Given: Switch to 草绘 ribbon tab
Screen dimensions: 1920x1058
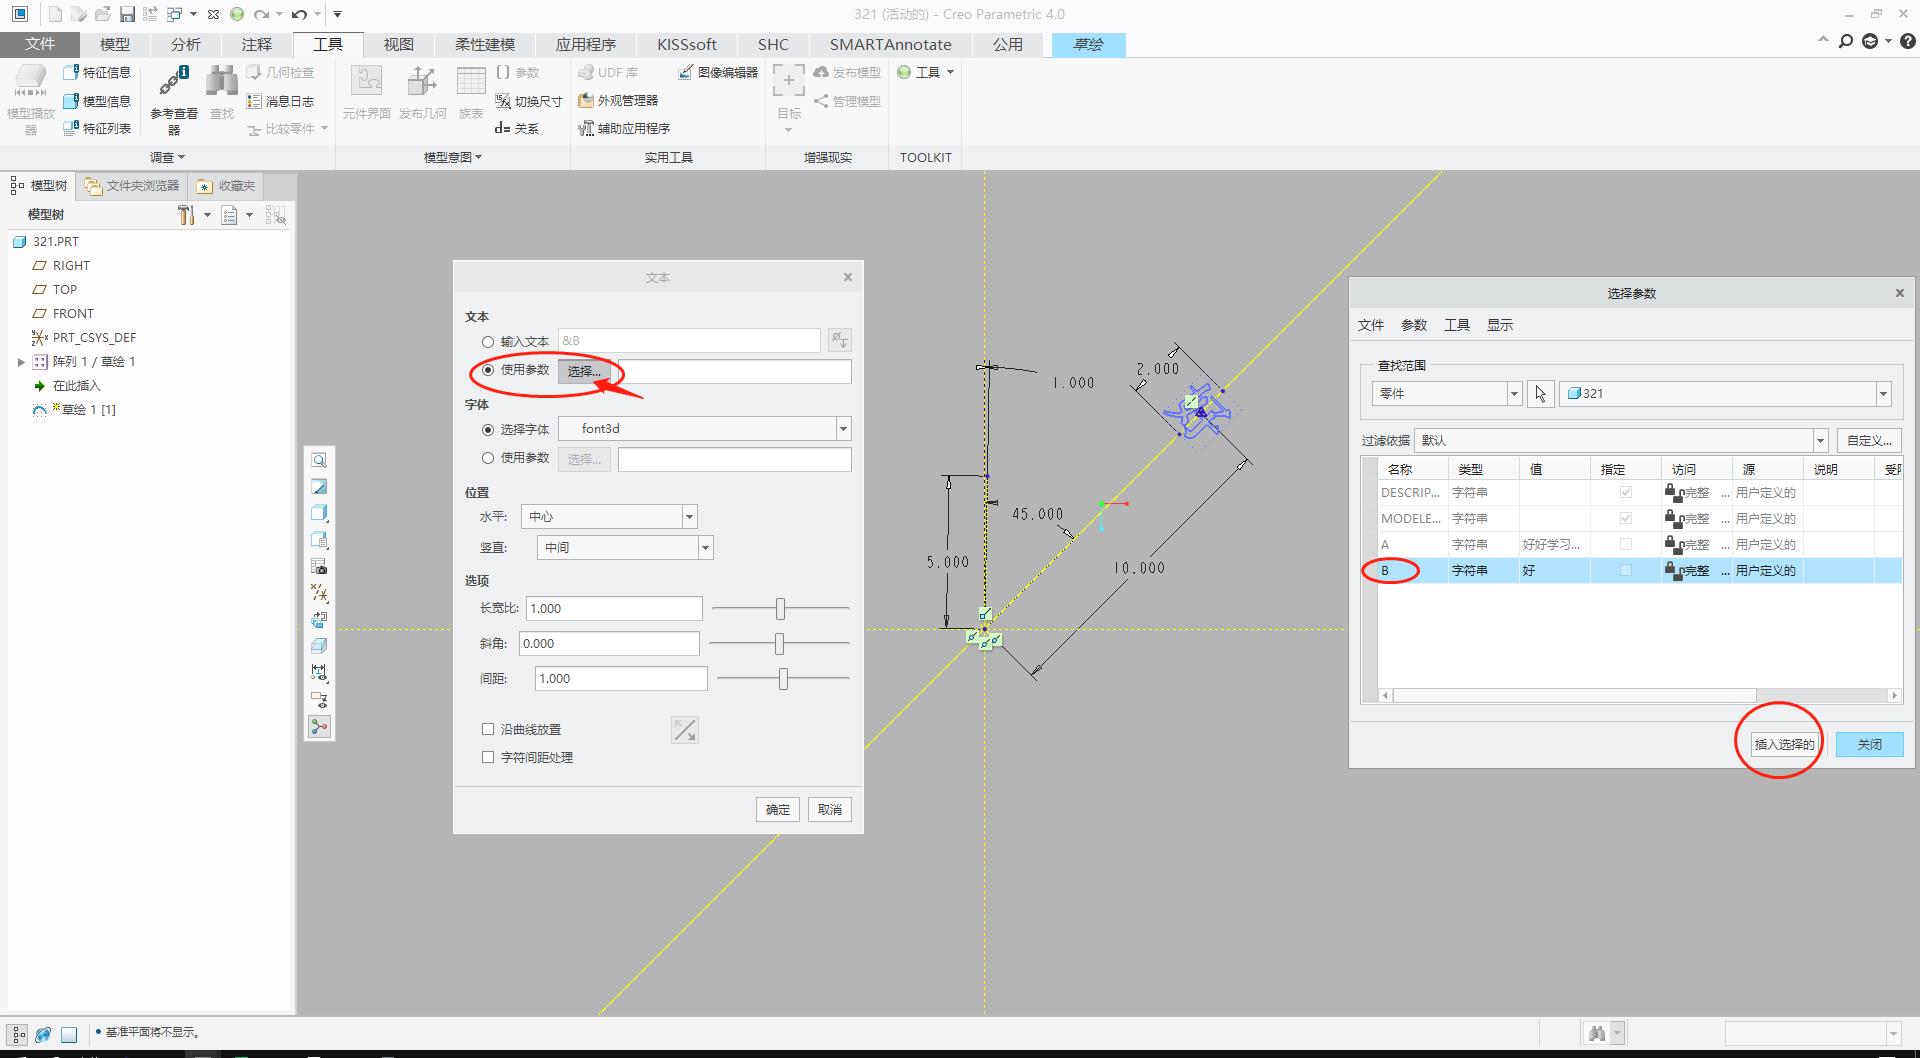Looking at the screenshot, I should 1088,44.
